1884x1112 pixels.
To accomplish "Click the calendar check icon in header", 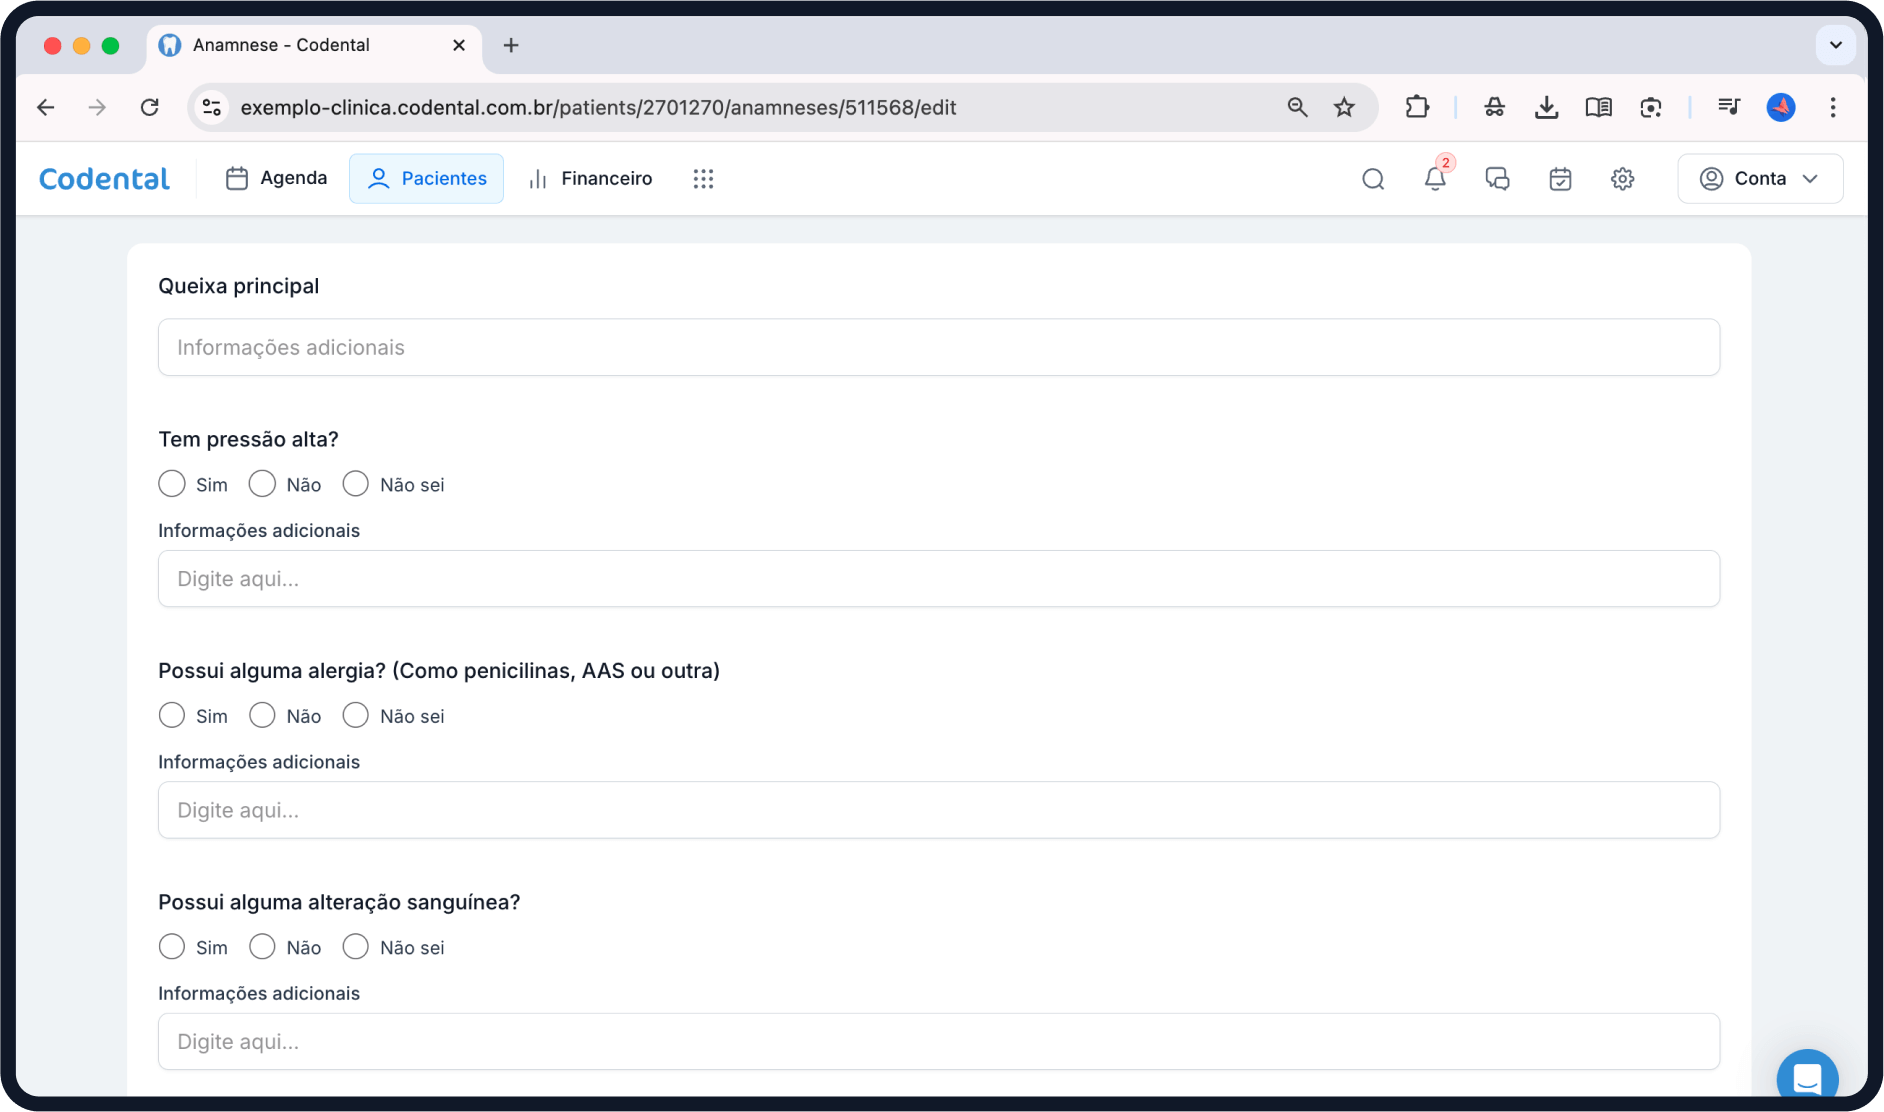I will tap(1560, 179).
